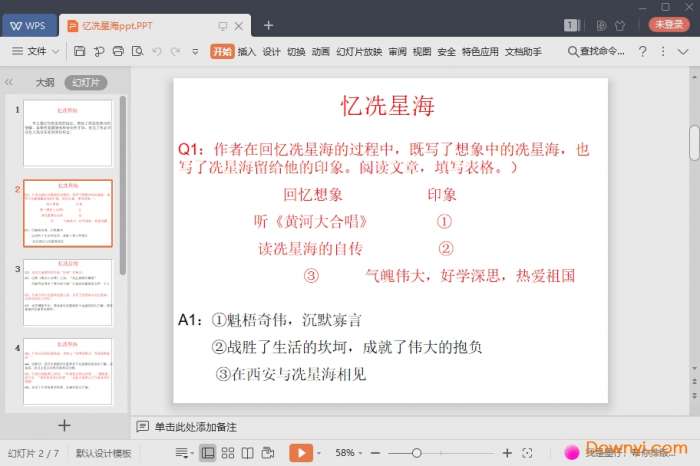Click the Print icon in toolbar
The width and height of the screenshot is (700, 466).
tap(118, 51)
